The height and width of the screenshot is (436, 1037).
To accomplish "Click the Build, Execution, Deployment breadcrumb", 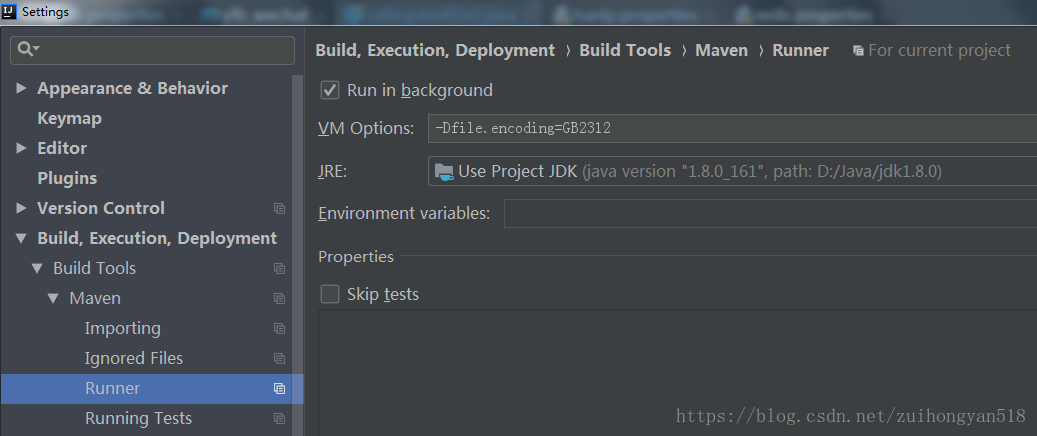I will click(435, 51).
